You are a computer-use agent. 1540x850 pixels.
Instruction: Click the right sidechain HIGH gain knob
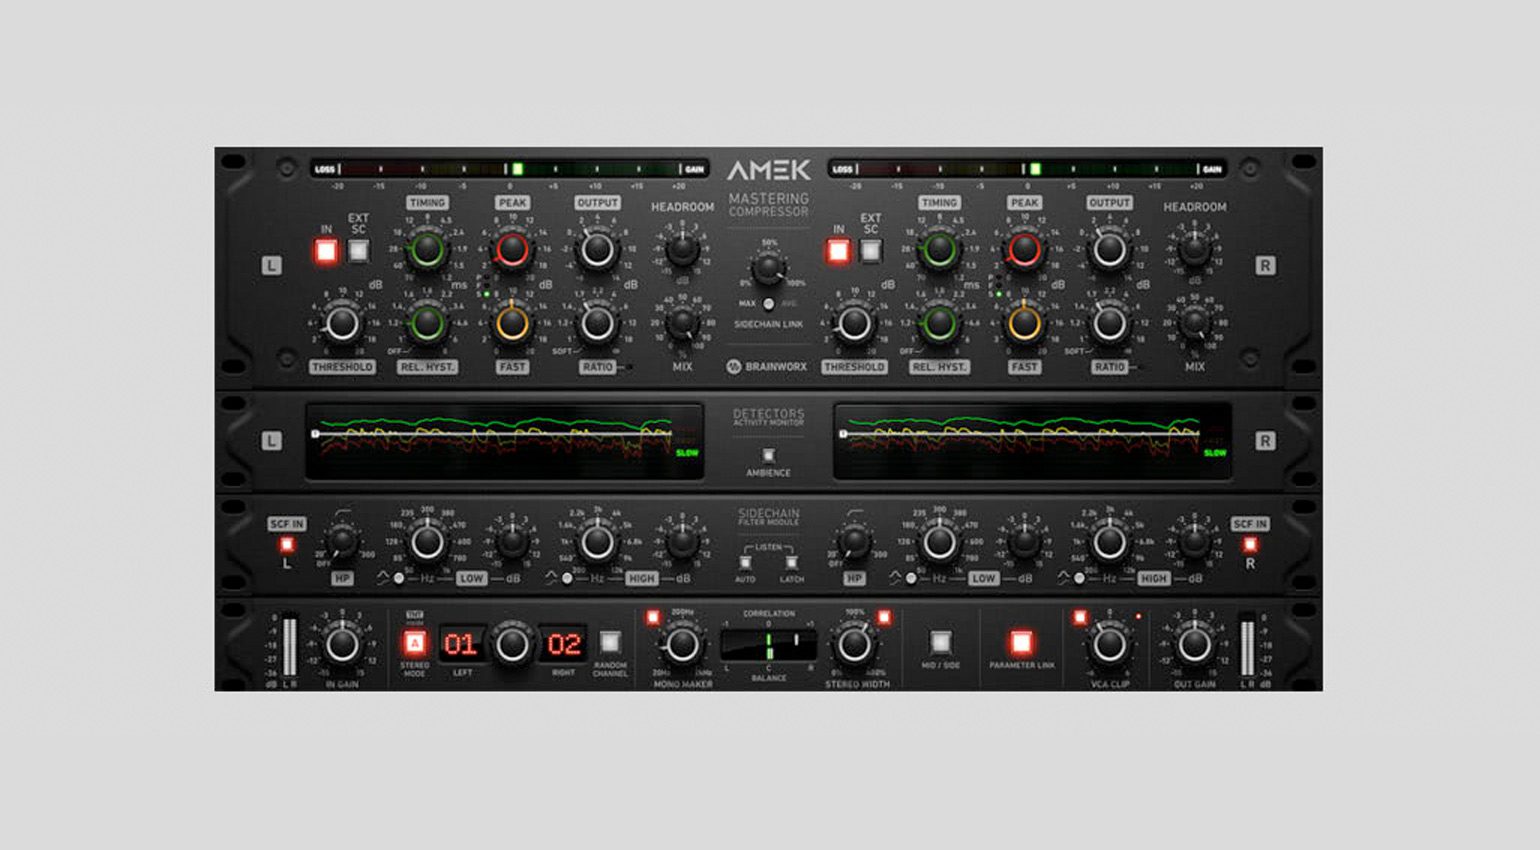click(x=1194, y=542)
